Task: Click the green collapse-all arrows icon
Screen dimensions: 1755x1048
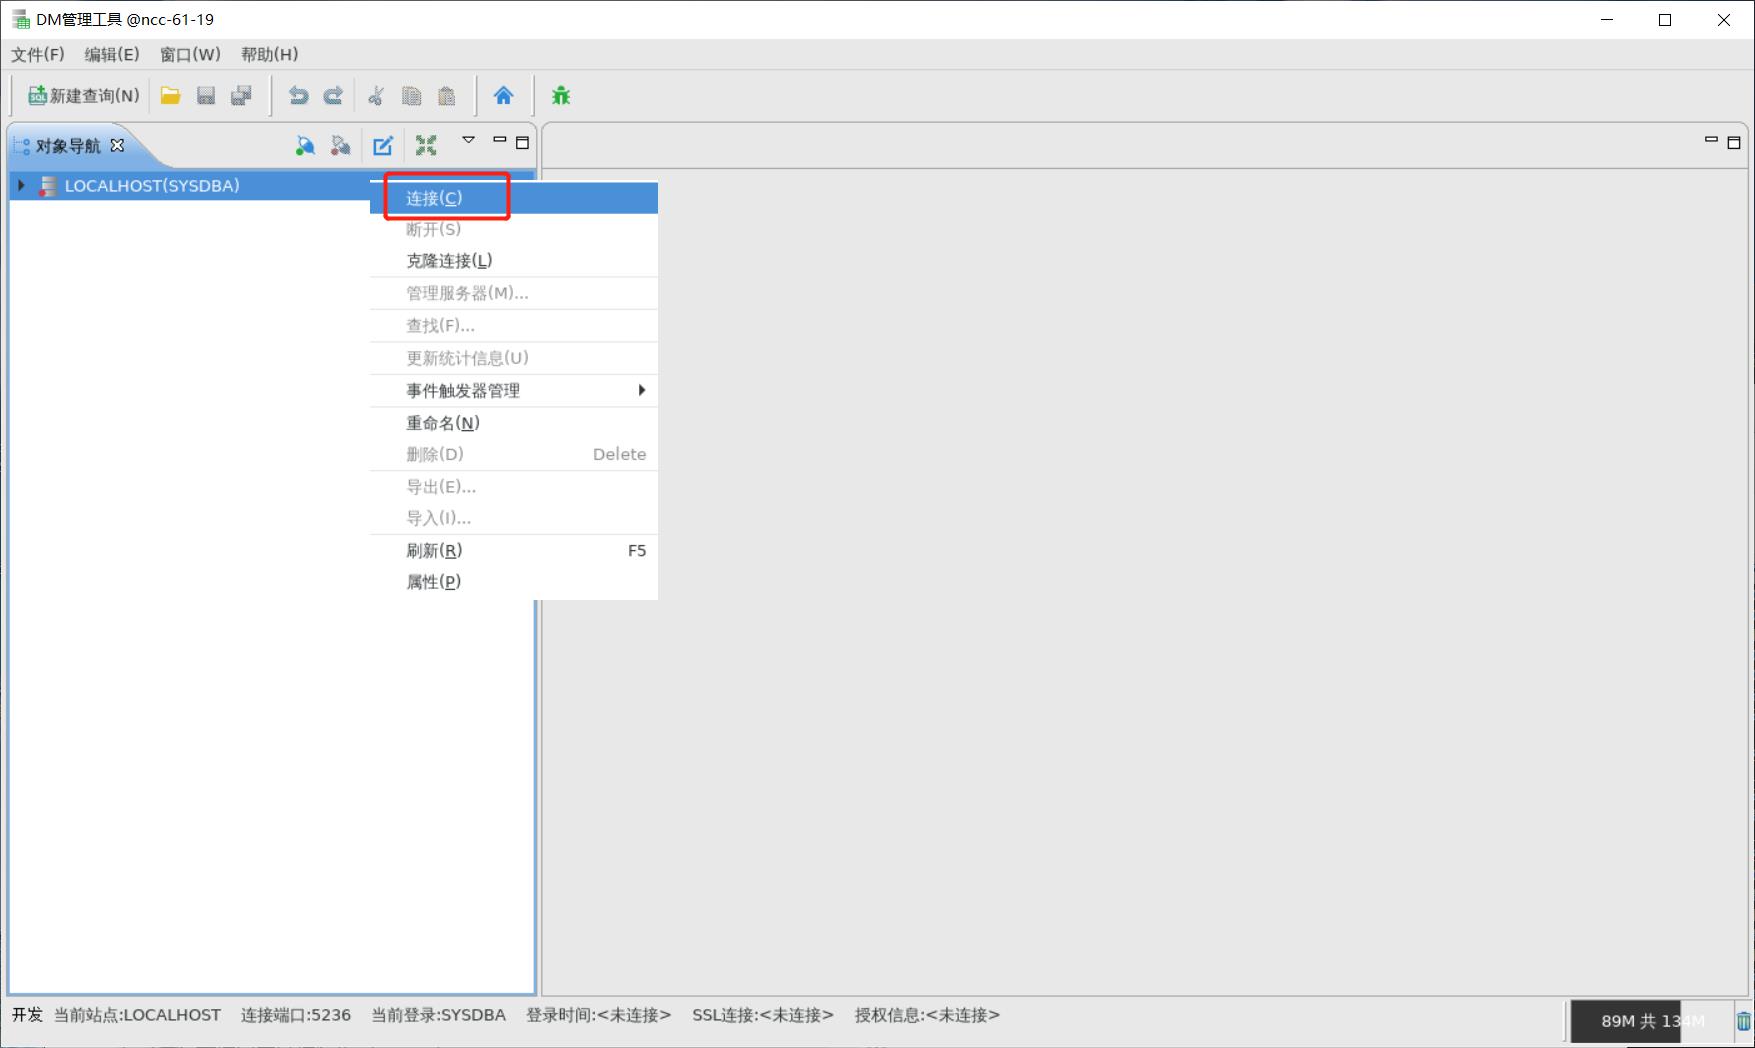Action: [x=426, y=146]
